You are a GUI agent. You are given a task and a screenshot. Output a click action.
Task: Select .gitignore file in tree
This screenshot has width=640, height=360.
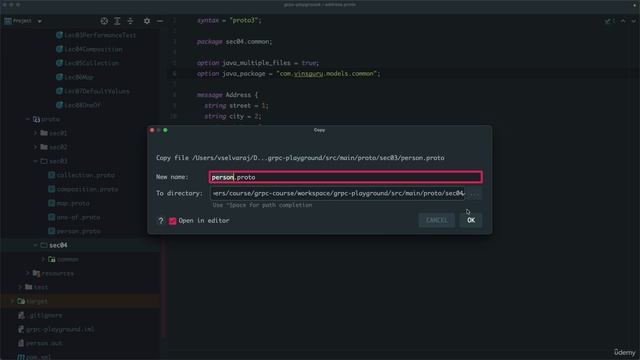pyautogui.click(x=45, y=316)
